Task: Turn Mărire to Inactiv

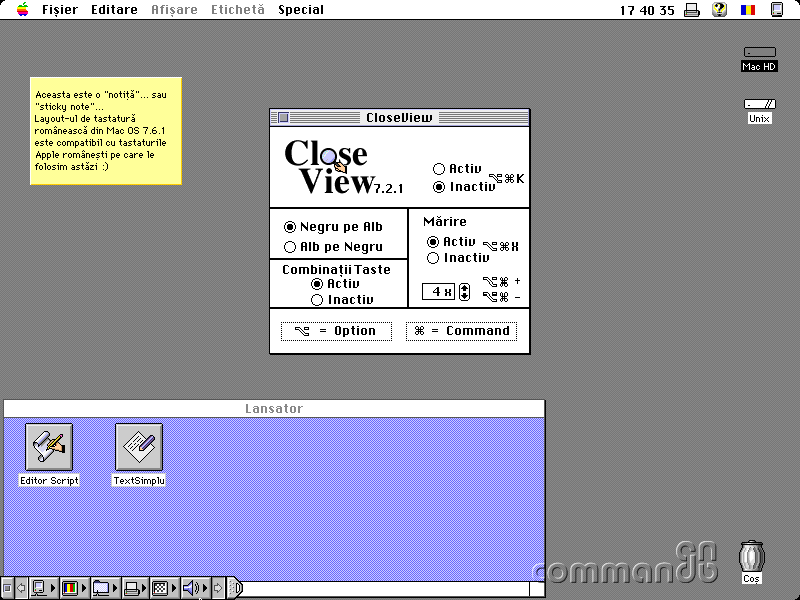Action: click(x=458, y=258)
